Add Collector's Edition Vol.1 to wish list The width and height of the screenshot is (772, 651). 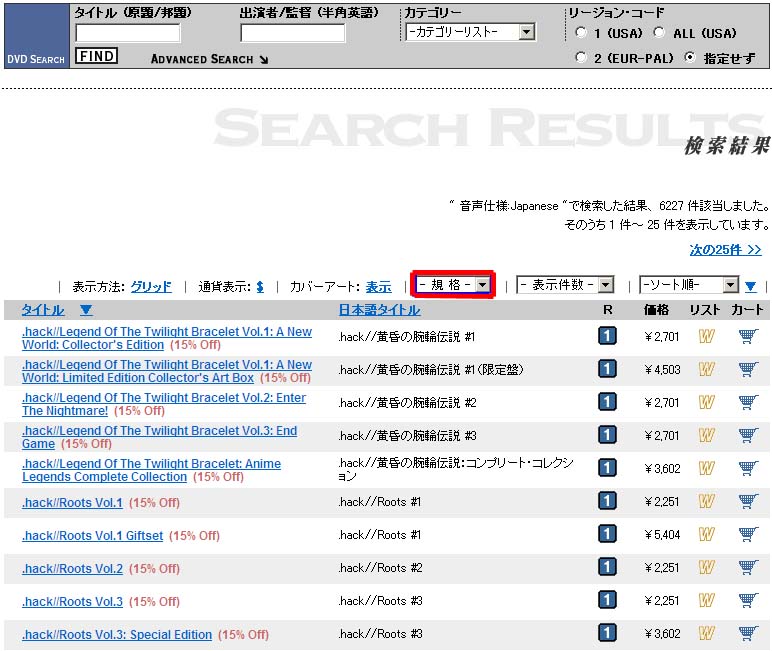coord(706,336)
